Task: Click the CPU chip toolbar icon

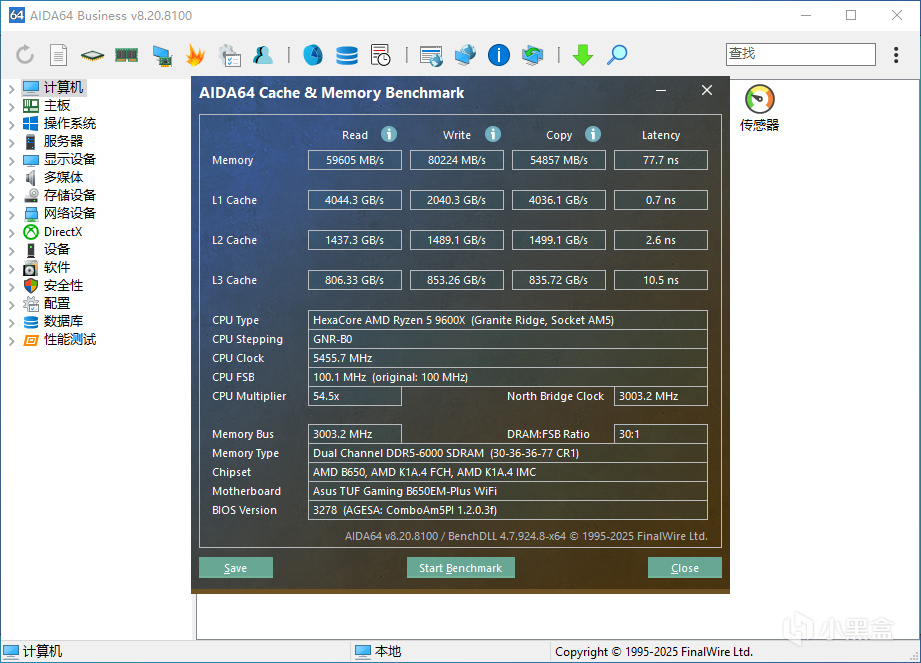Action: (92, 55)
